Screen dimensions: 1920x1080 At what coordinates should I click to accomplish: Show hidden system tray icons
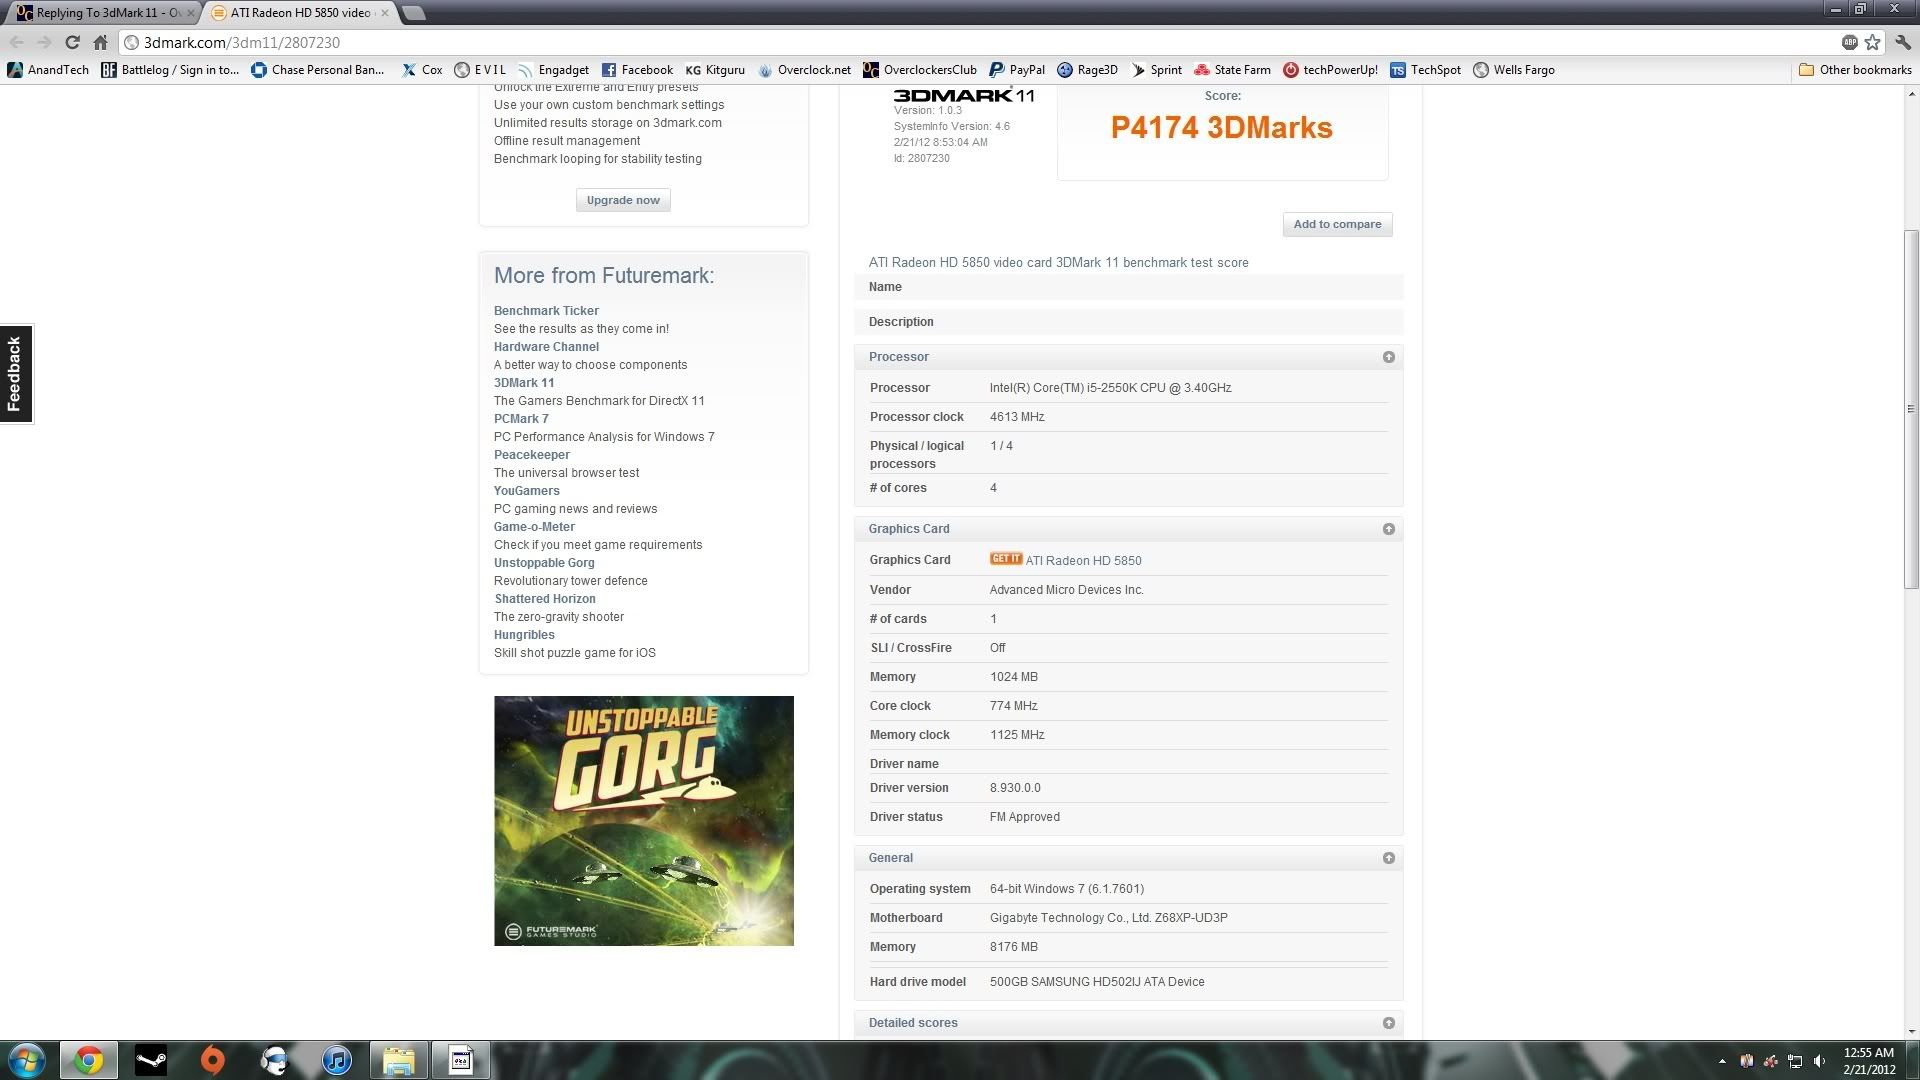[x=1722, y=1061]
